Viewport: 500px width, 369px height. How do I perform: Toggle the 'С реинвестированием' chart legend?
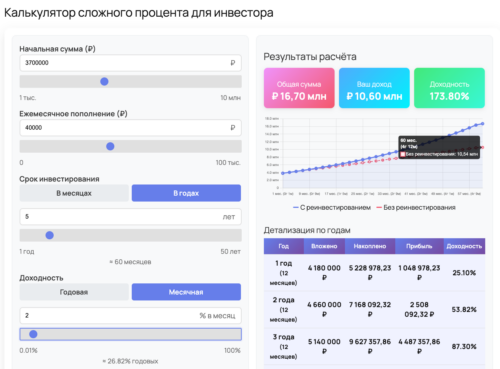[332, 207]
